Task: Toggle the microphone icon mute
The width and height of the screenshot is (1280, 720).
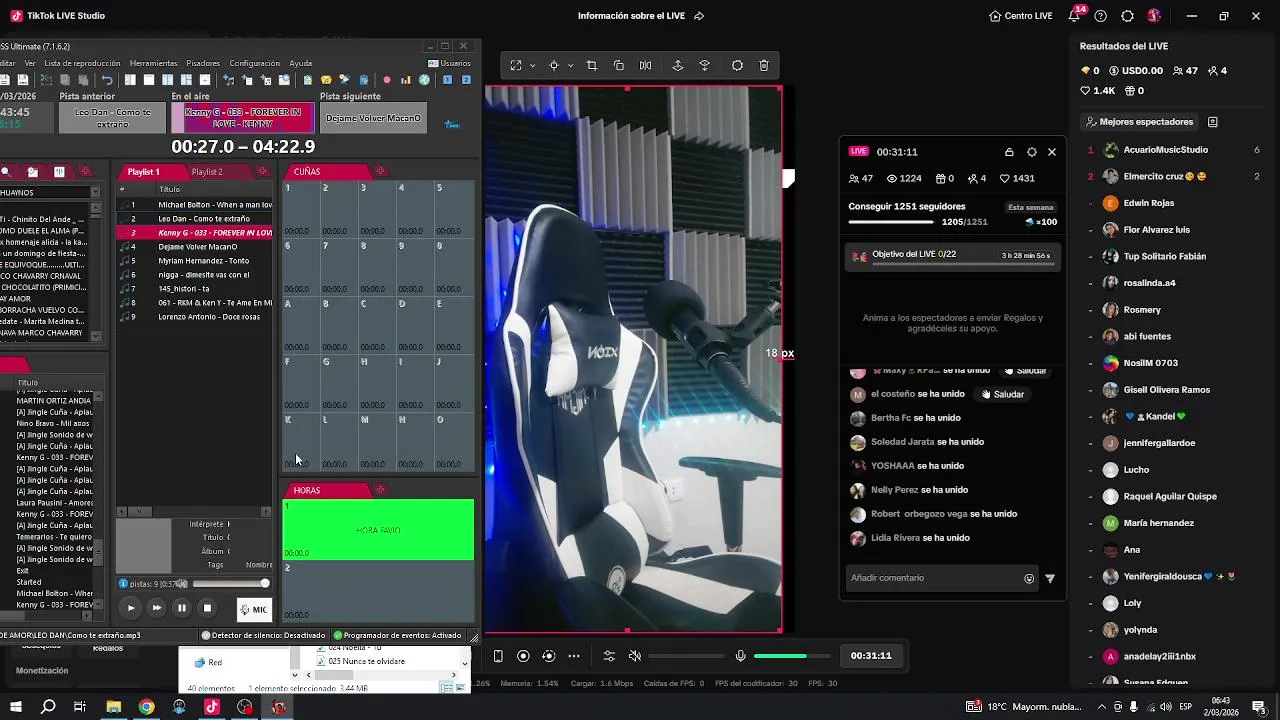Action: tap(741, 656)
